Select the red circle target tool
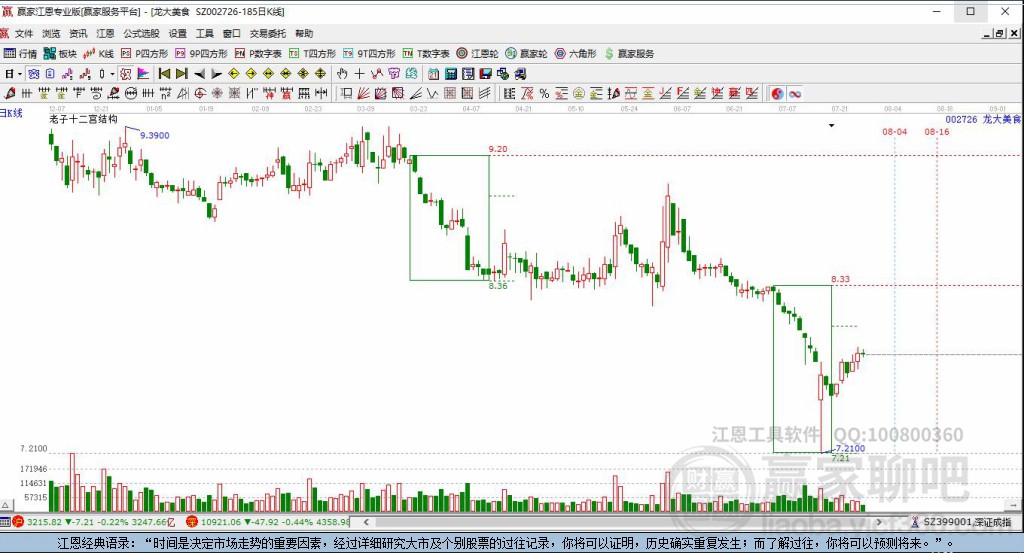Viewport: 1024px width, 553px height. (200, 93)
